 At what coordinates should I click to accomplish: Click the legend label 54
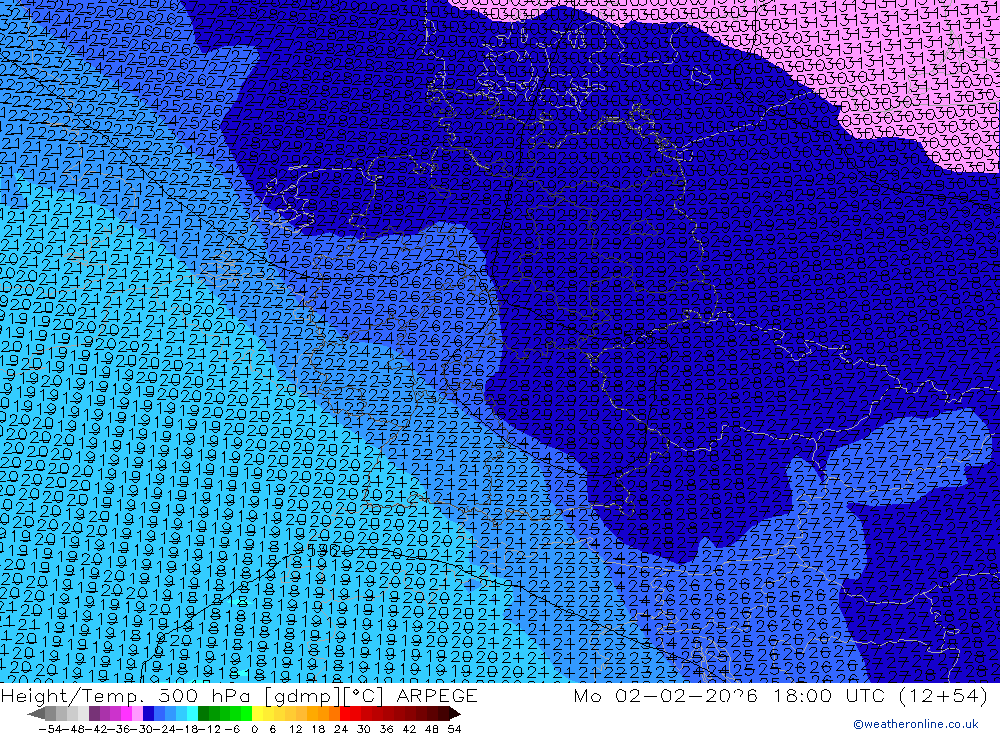[x=454, y=729]
